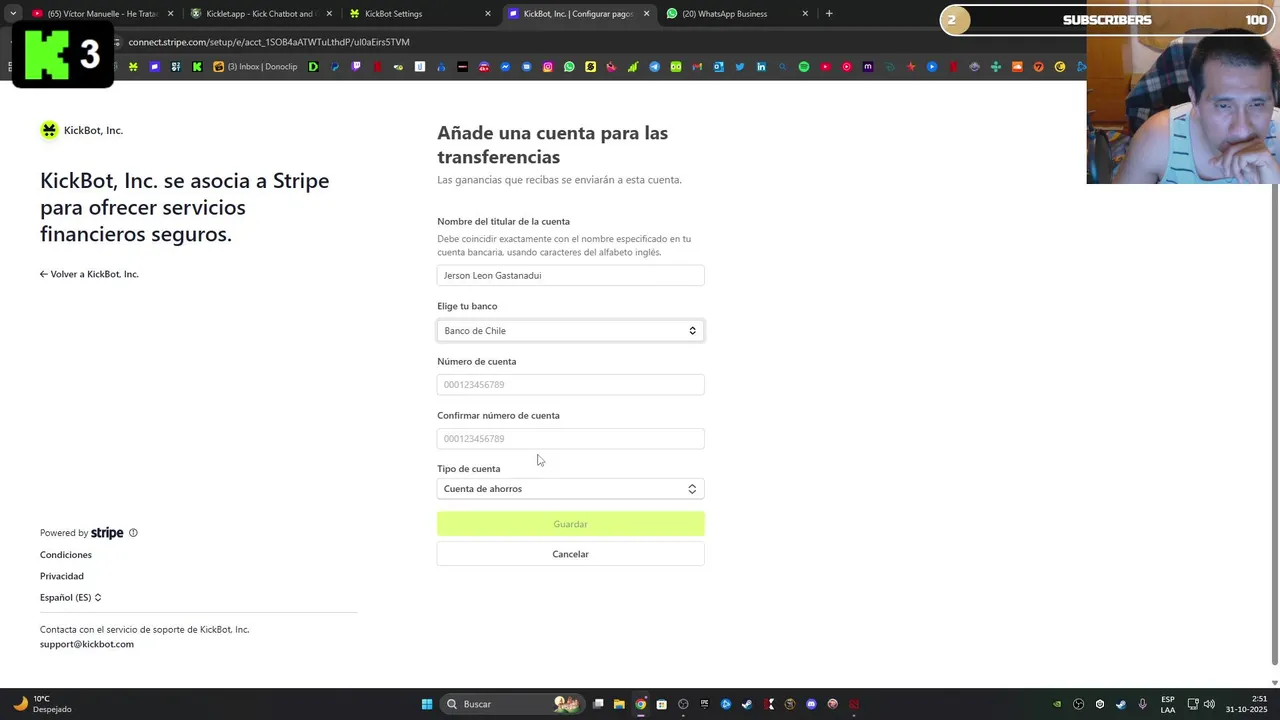Click the browser address bar URL
Viewport: 1280px width, 720px height.
pos(269,42)
